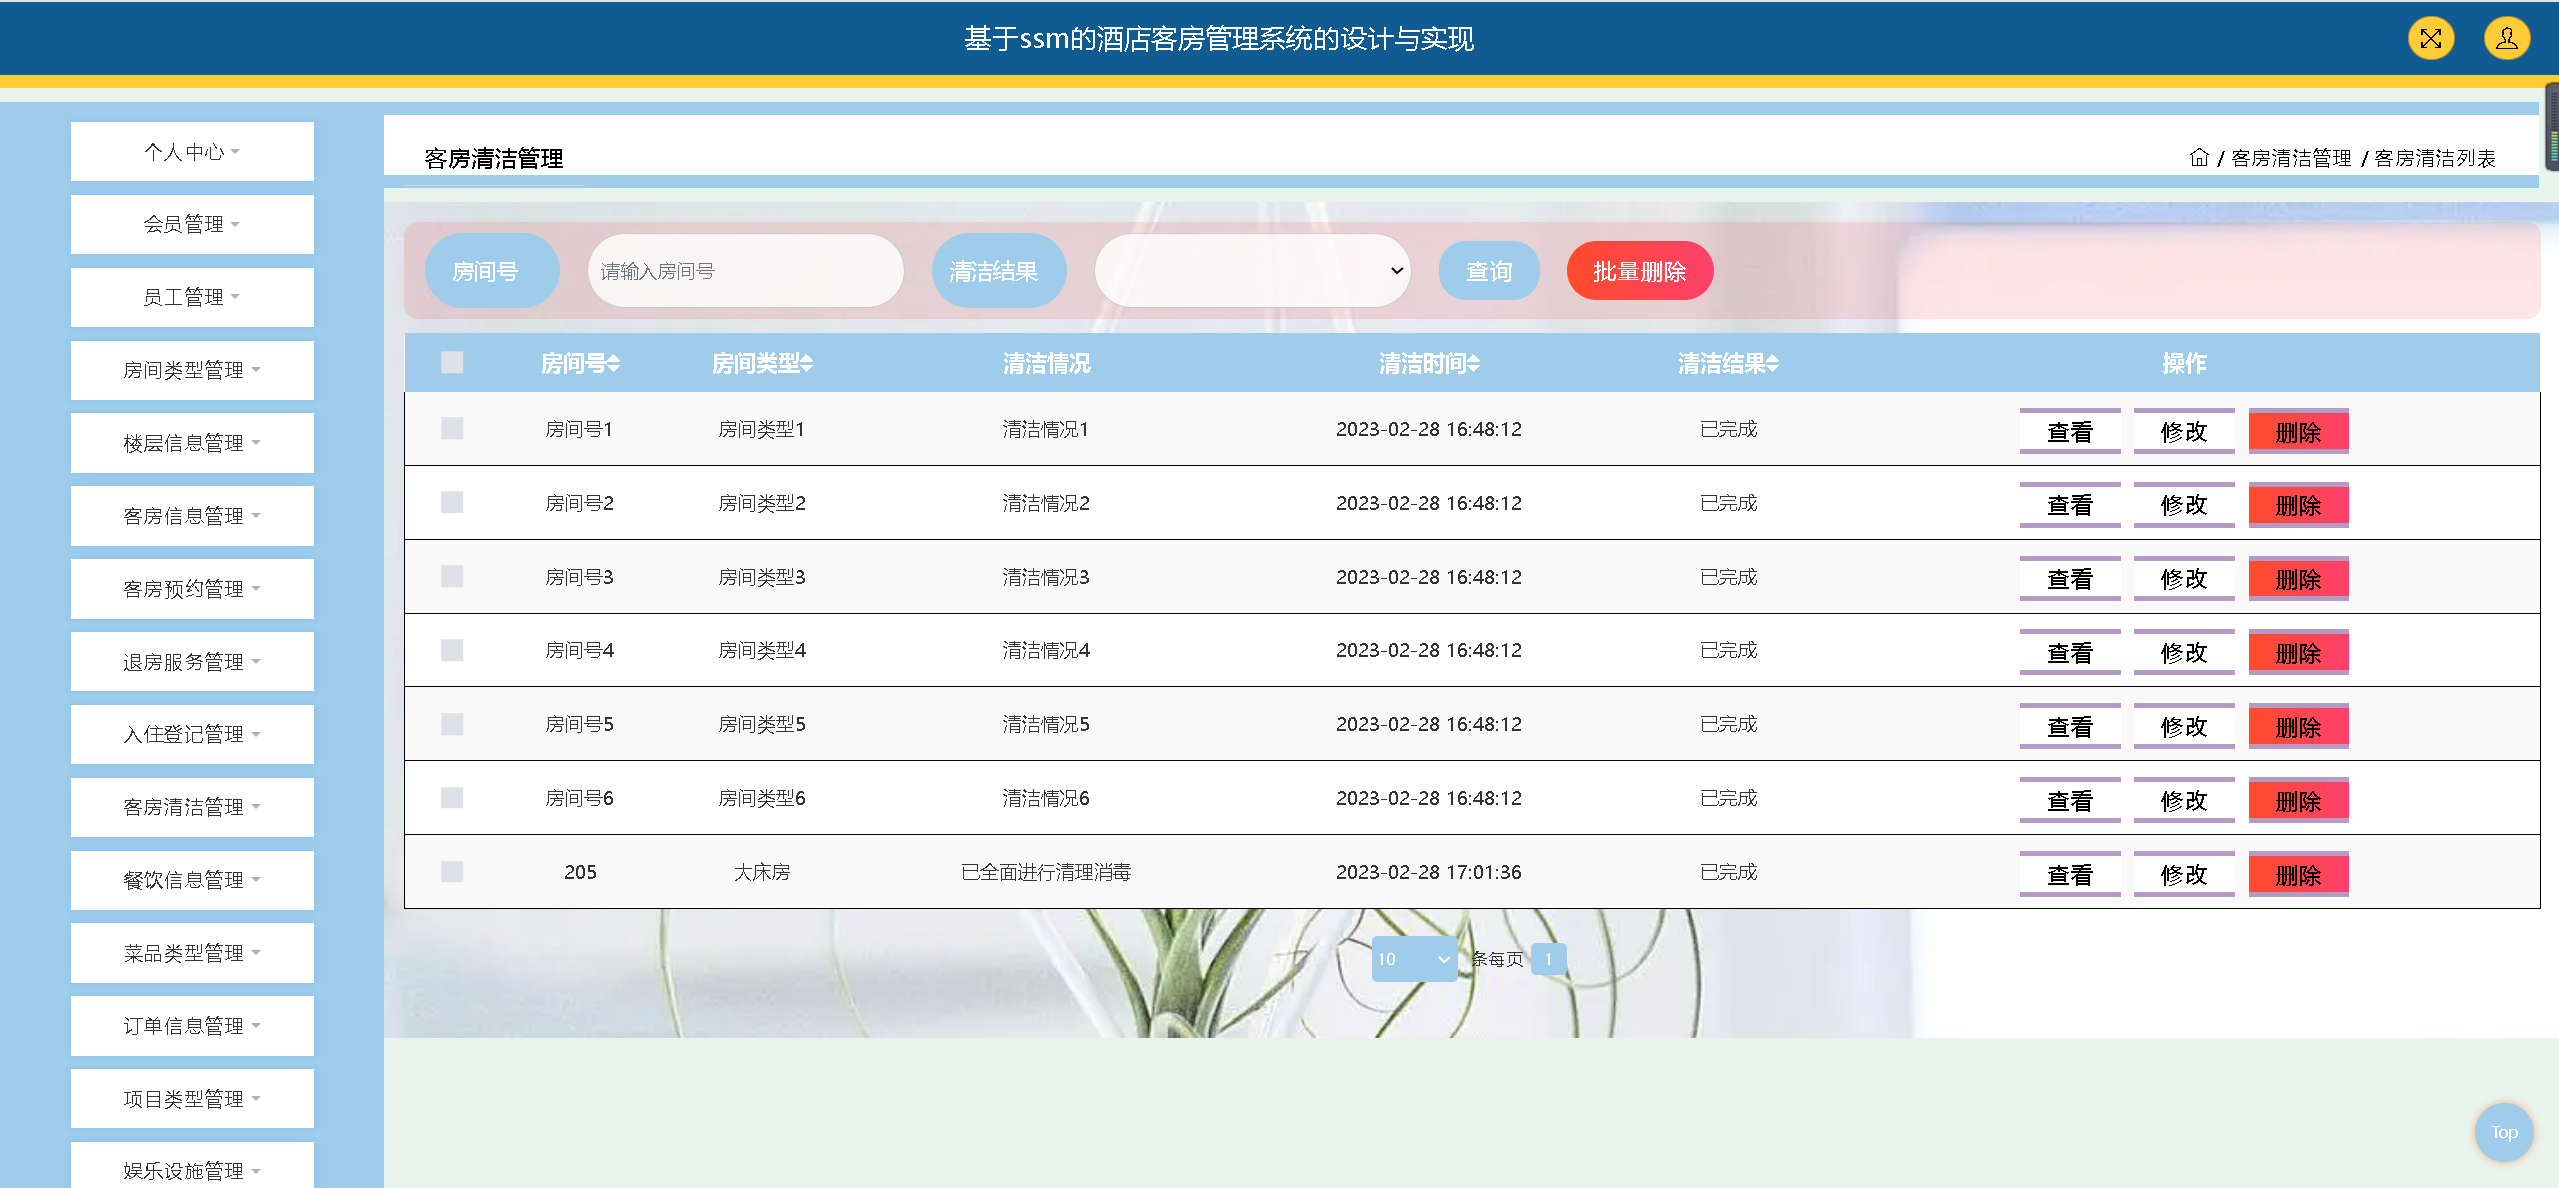
Task: Click the 请输入房间号 search input field
Action: [x=745, y=271]
